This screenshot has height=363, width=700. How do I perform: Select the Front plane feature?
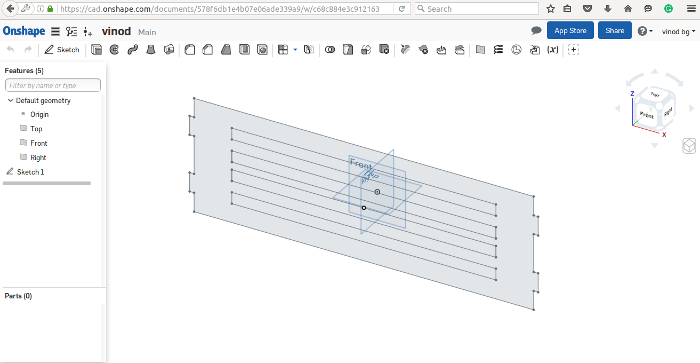pyautogui.click(x=39, y=143)
